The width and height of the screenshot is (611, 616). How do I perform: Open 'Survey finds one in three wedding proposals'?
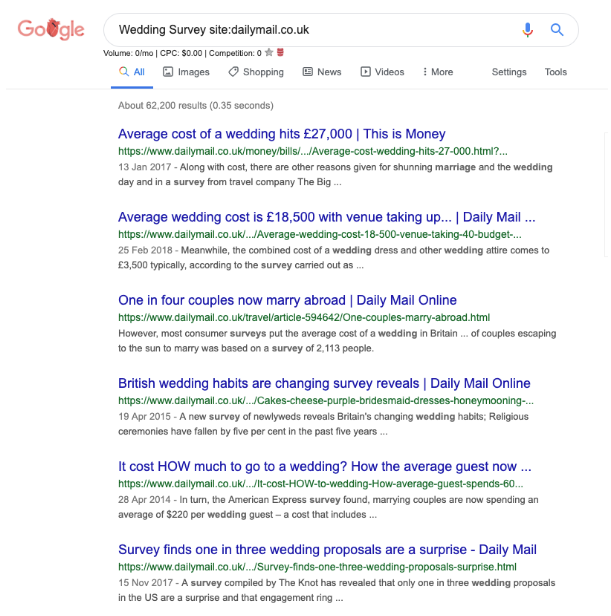pyautogui.click(x=327, y=549)
